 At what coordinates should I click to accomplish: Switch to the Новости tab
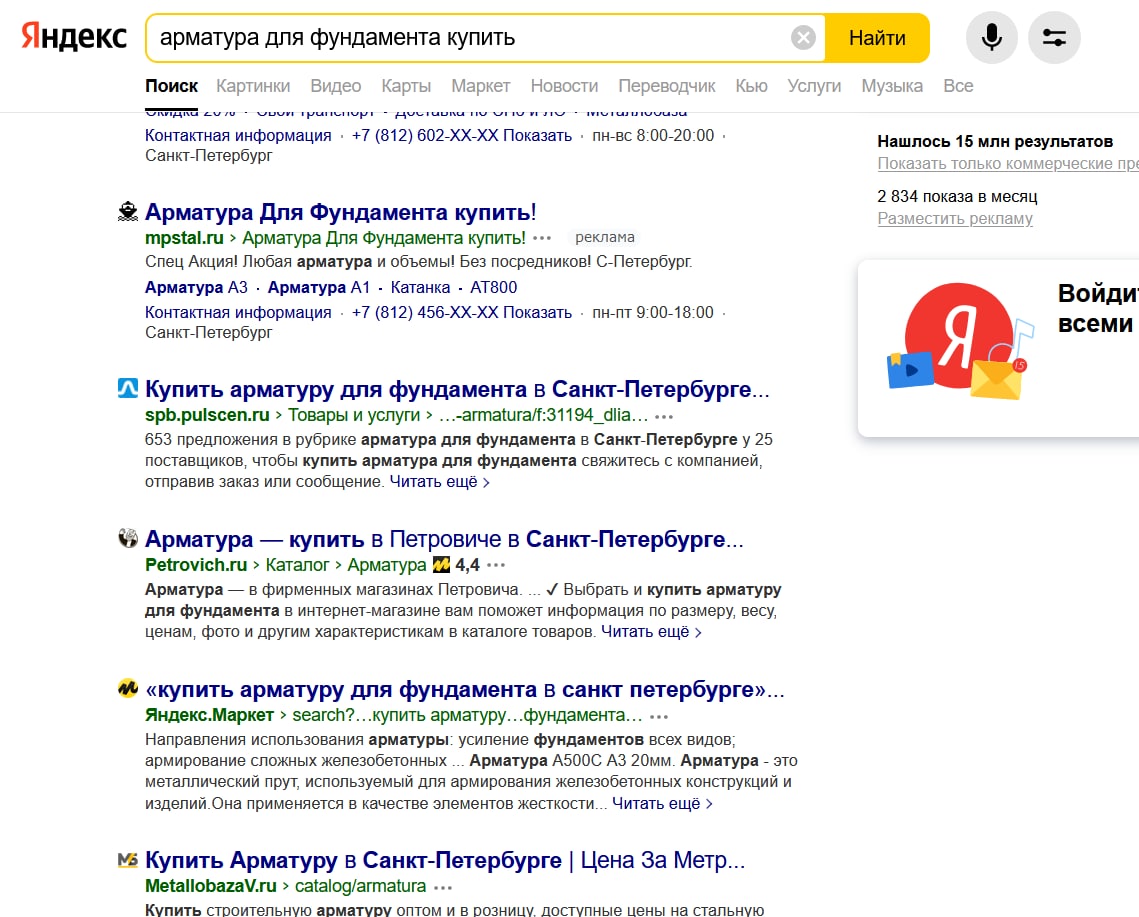pos(564,86)
